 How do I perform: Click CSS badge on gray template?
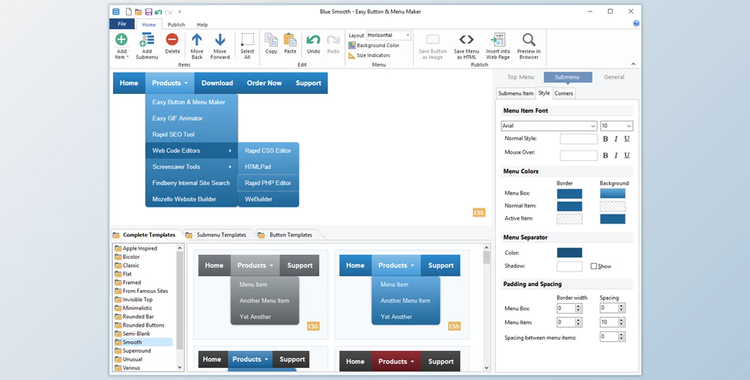(x=313, y=326)
